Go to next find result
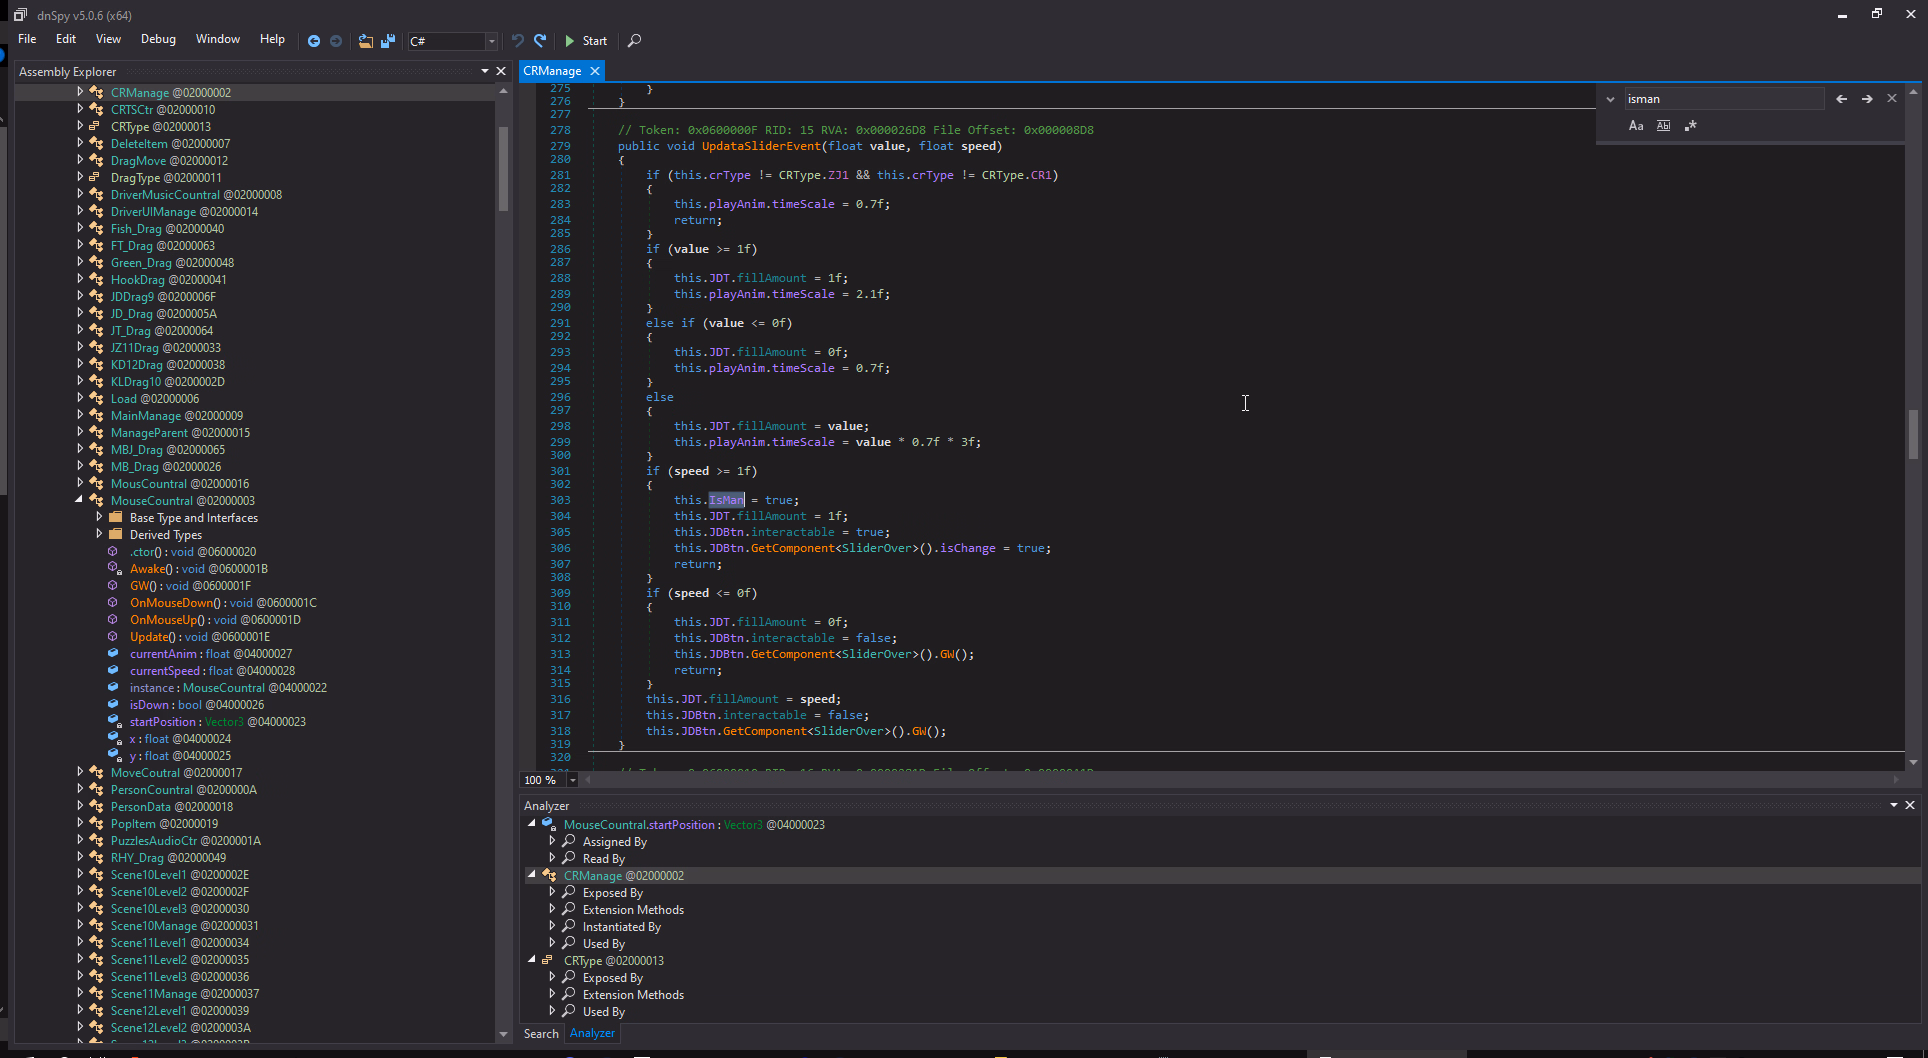This screenshot has height=1058, width=1928. (x=1867, y=99)
